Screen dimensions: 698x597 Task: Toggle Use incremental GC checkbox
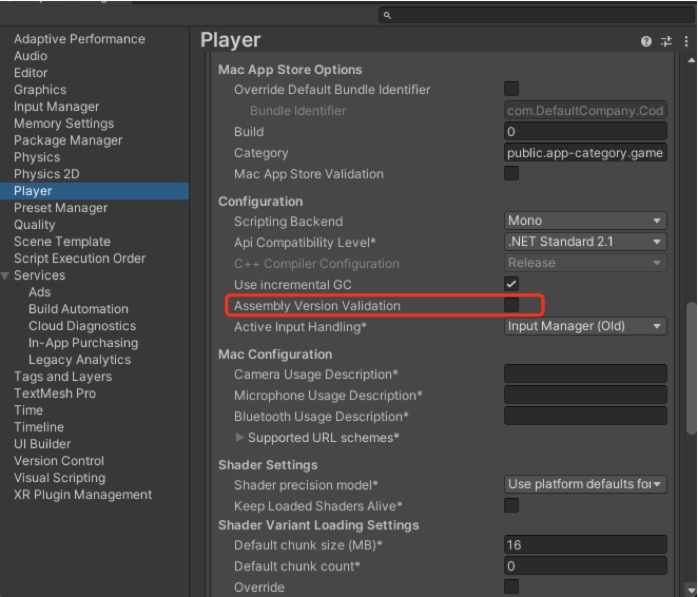(512, 285)
